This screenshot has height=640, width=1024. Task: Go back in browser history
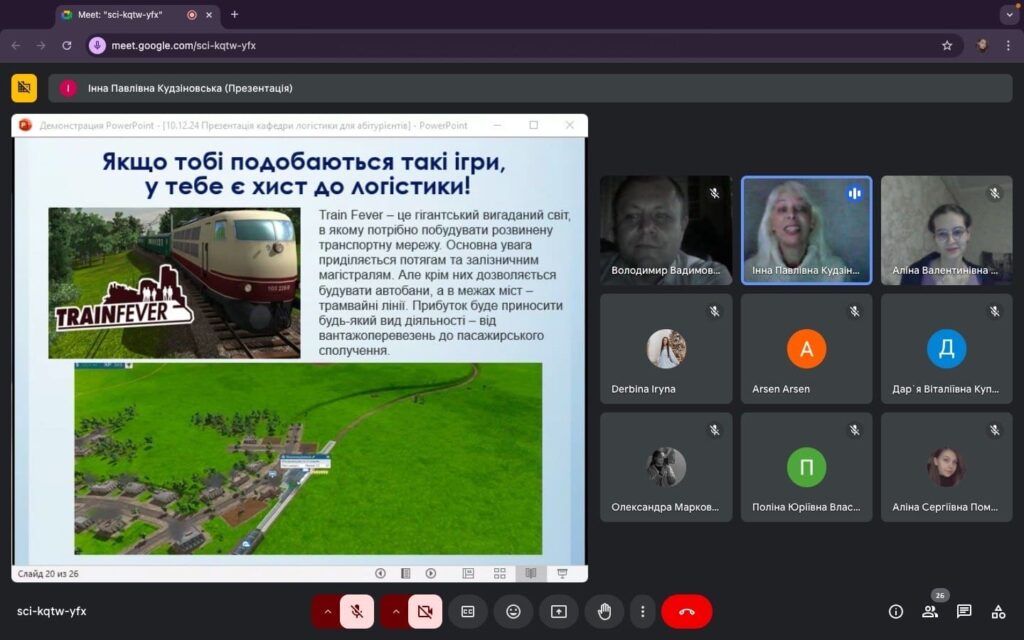click(16, 46)
